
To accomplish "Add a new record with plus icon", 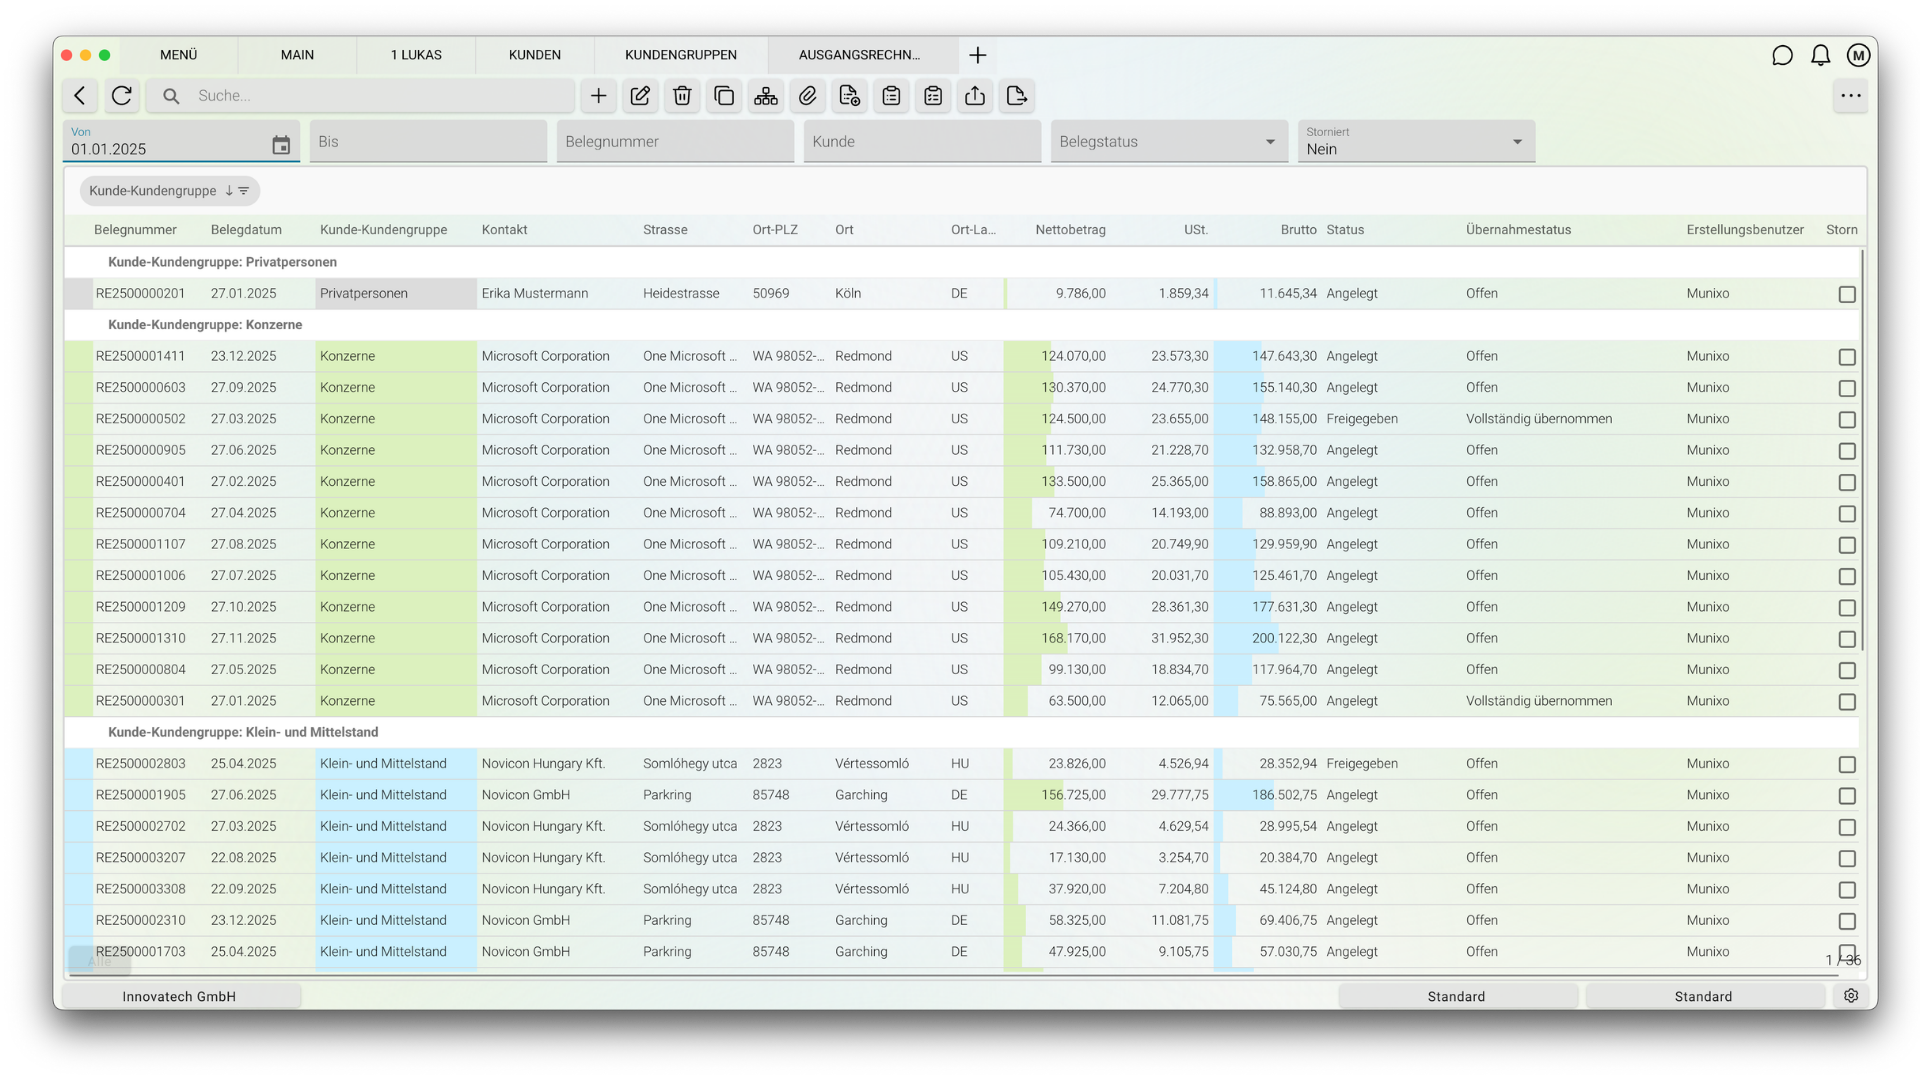I will click(x=598, y=96).
